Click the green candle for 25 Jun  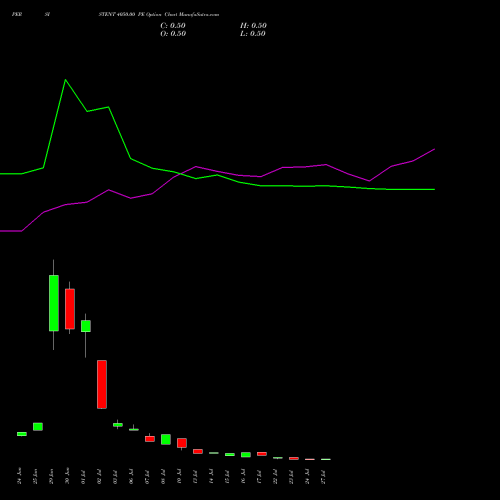38,427
